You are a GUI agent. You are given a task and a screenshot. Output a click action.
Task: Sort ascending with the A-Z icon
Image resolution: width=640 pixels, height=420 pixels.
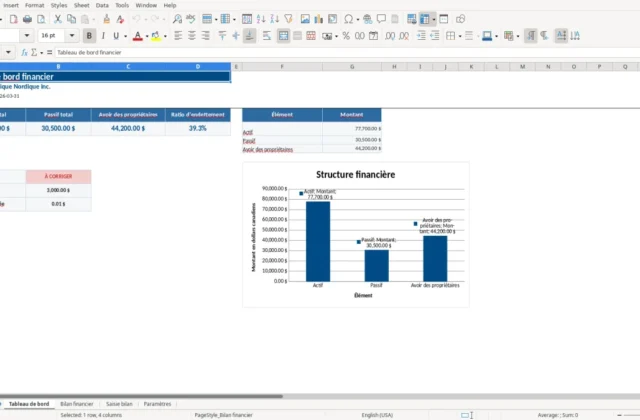coord(261,19)
